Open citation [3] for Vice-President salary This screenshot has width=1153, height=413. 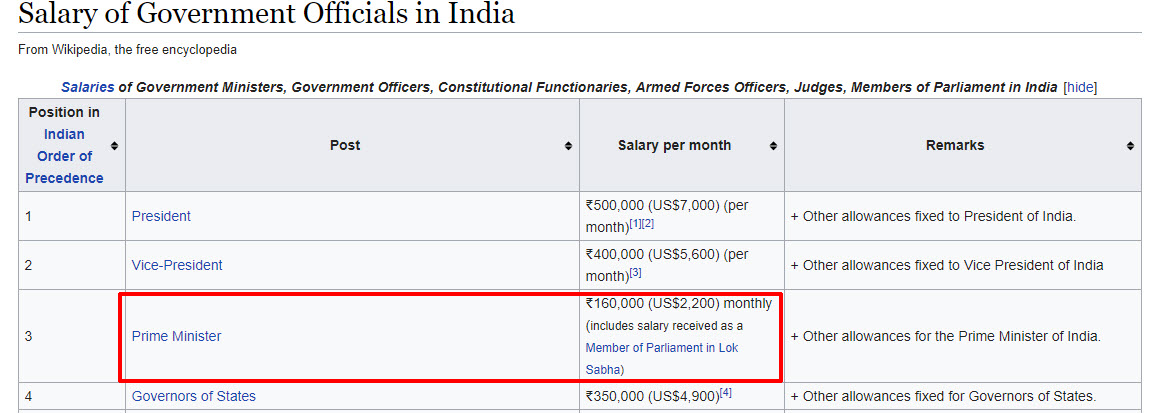(635, 272)
